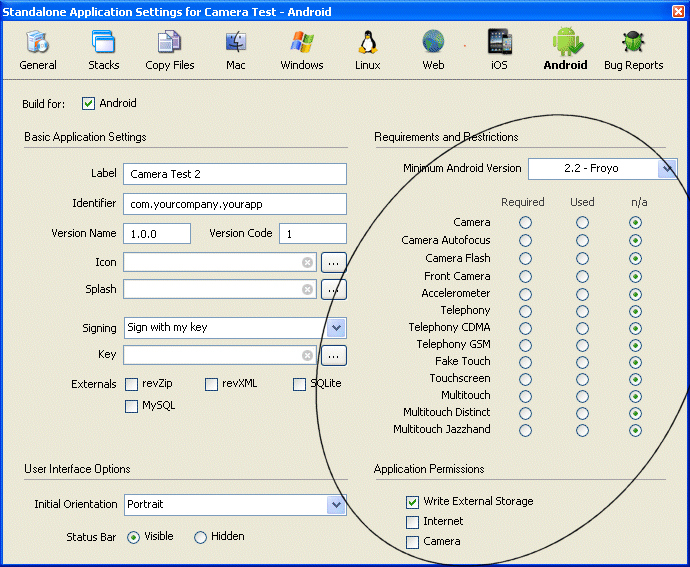Select the Windows platform icon
690x567 pixels.
[x=302, y=49]
